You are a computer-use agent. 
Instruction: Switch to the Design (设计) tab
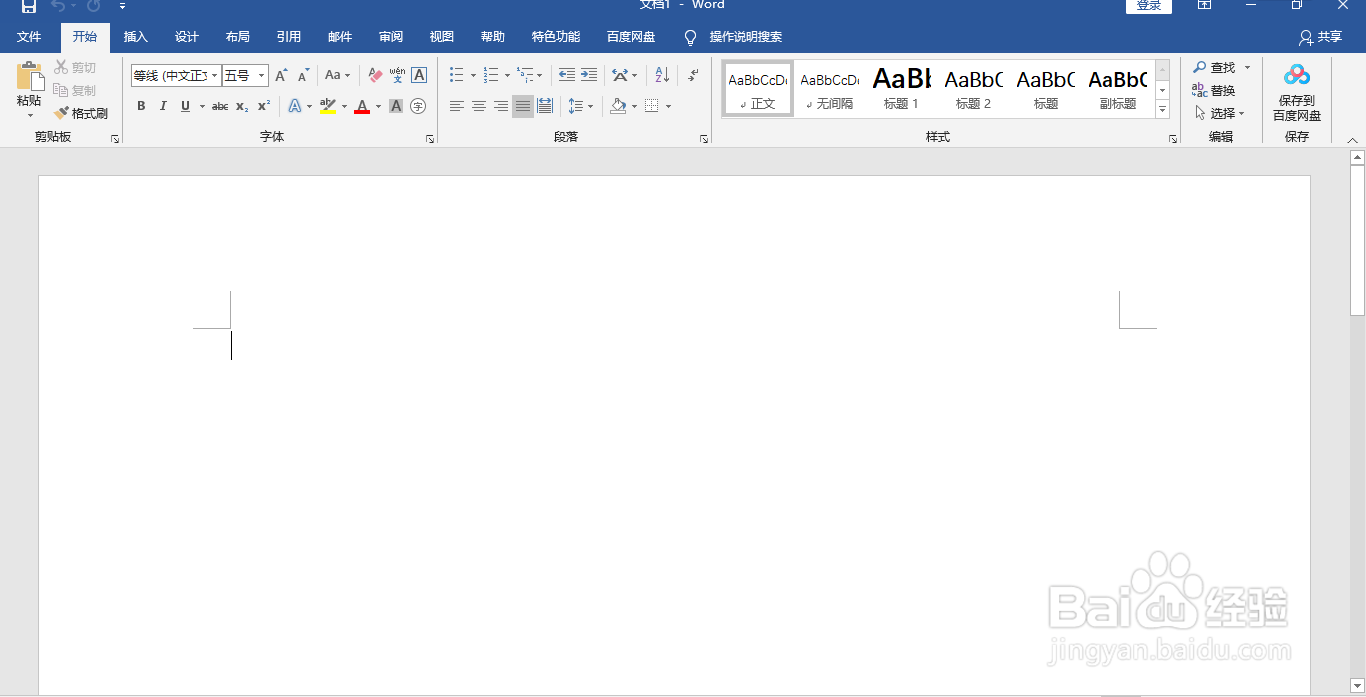pyautogui.click(x=187, y=37)
